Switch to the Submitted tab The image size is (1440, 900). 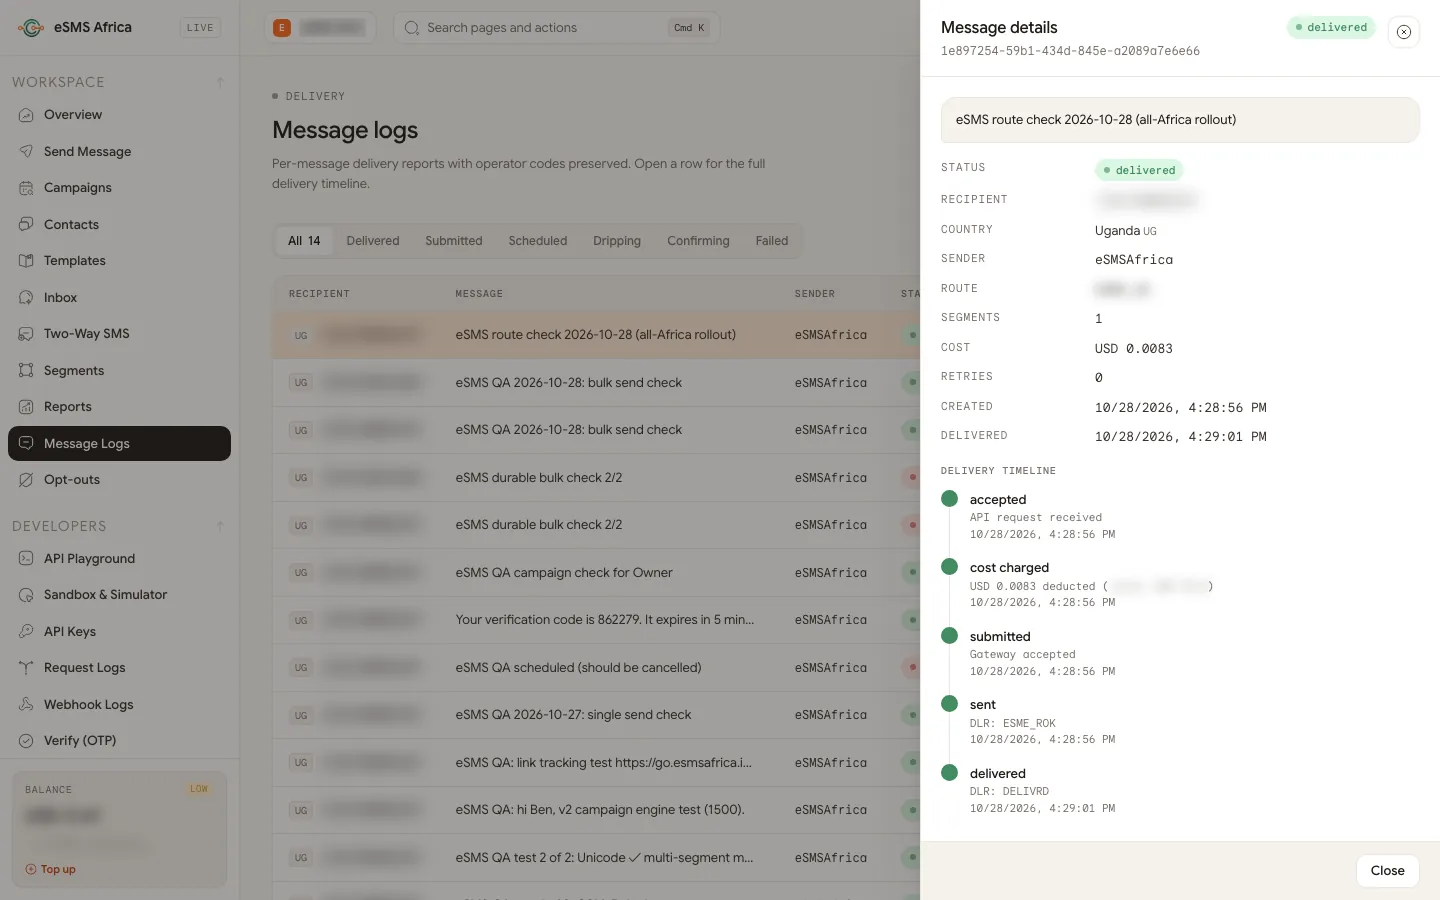[x=454, y=241]
